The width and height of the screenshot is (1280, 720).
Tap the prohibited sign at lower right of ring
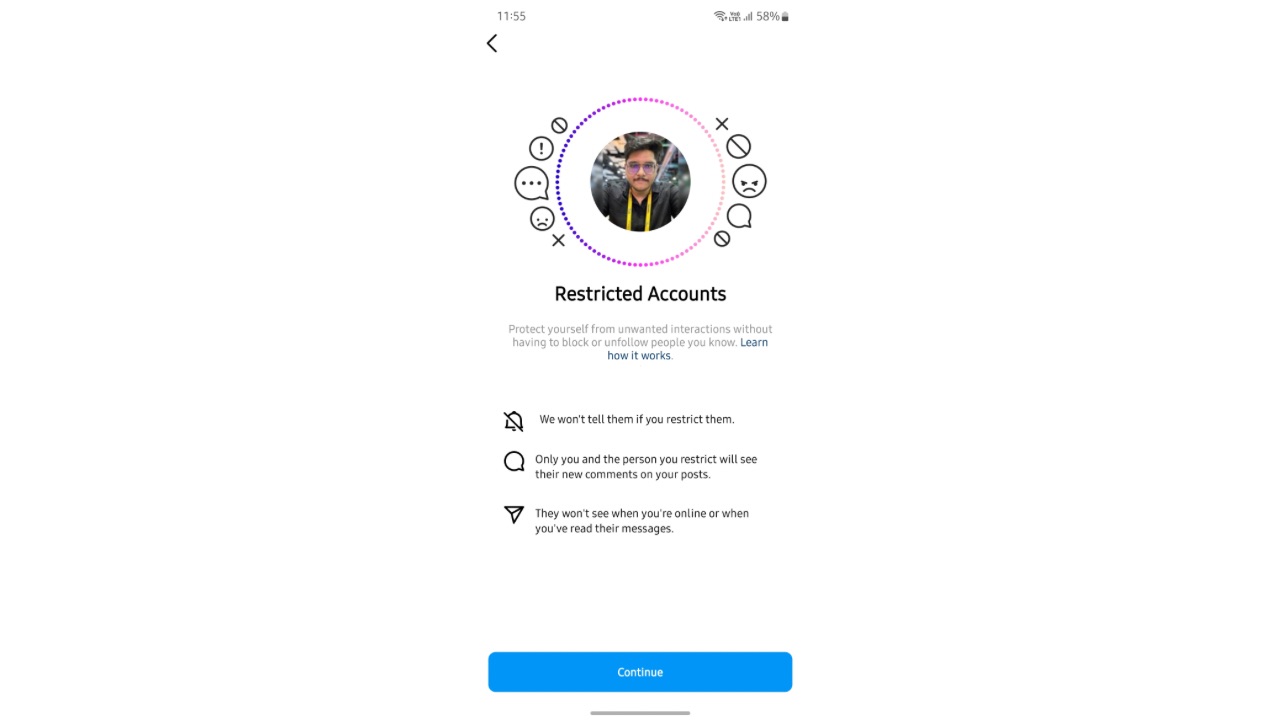[x=722, y=239]
